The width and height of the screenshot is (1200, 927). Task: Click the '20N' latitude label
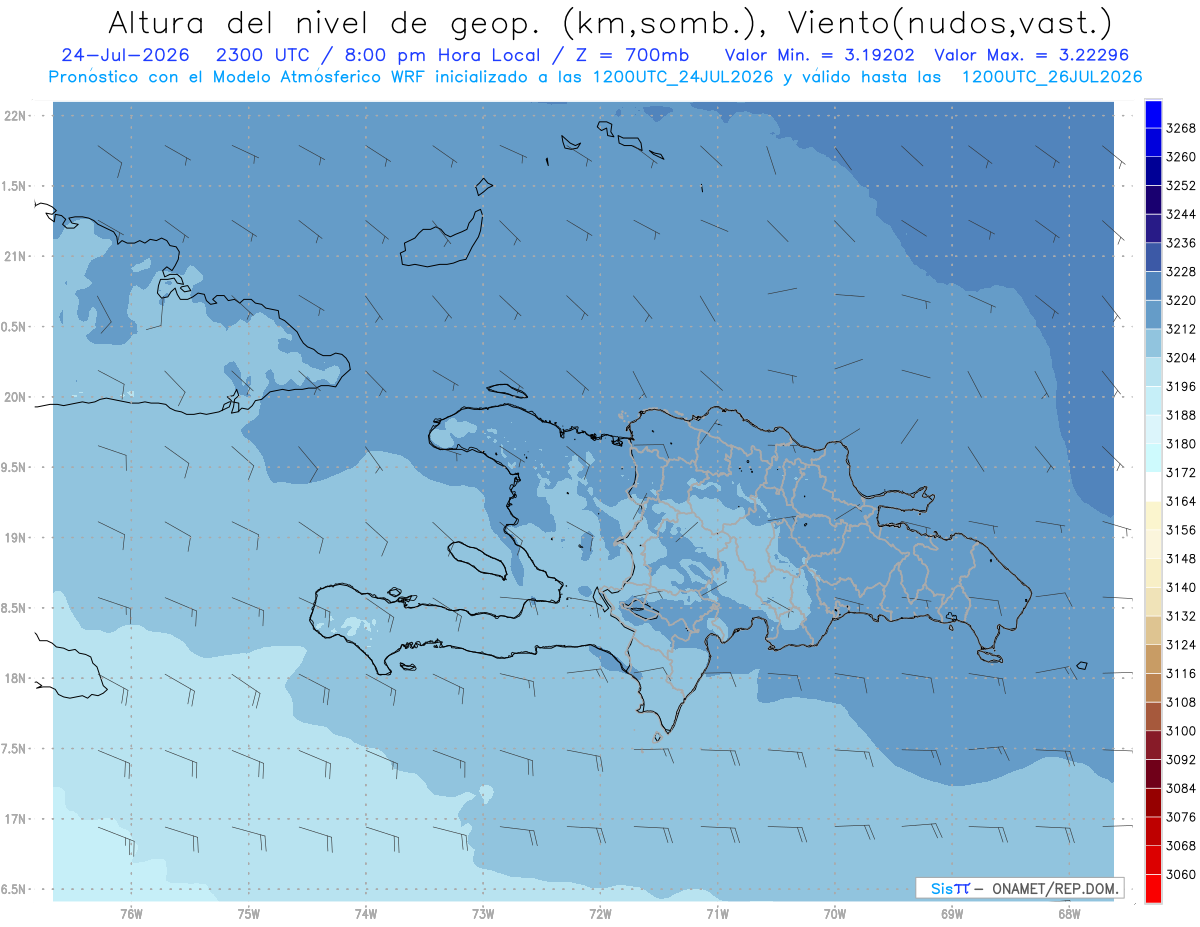(x=17, y=397)
